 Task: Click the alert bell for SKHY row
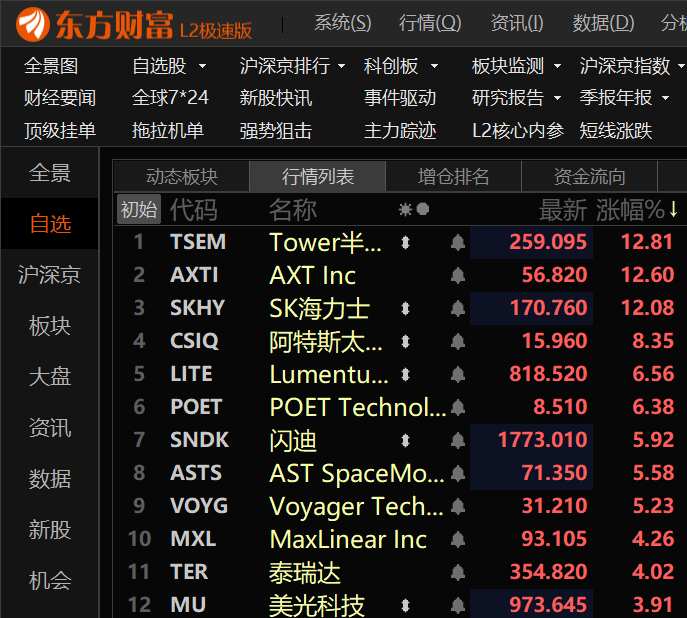pos(458,308)
